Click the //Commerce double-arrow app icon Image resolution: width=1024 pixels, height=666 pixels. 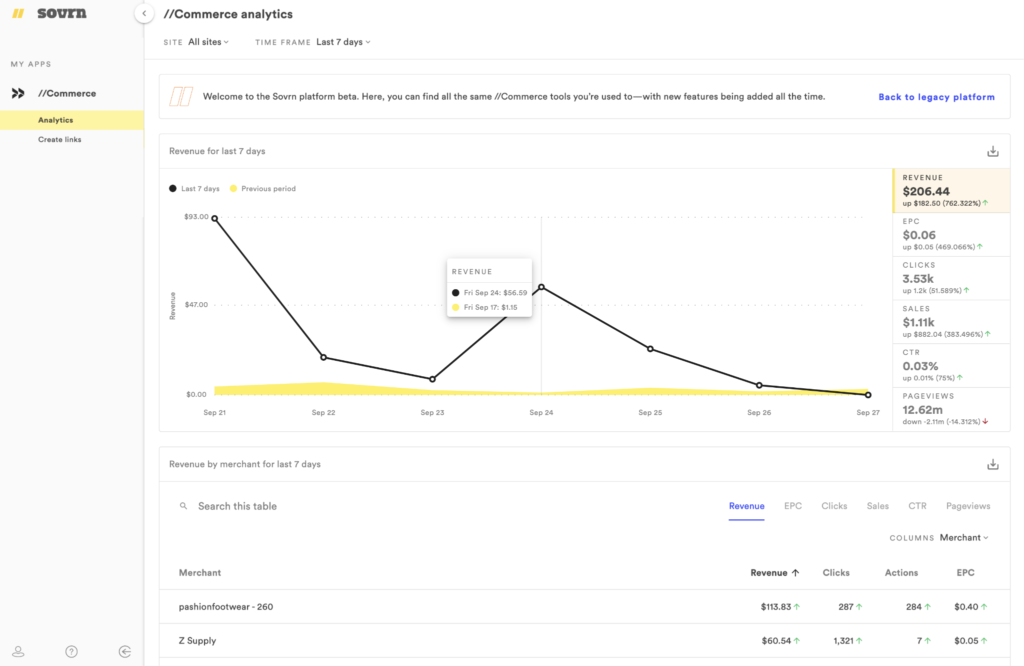tap(18, 93)
